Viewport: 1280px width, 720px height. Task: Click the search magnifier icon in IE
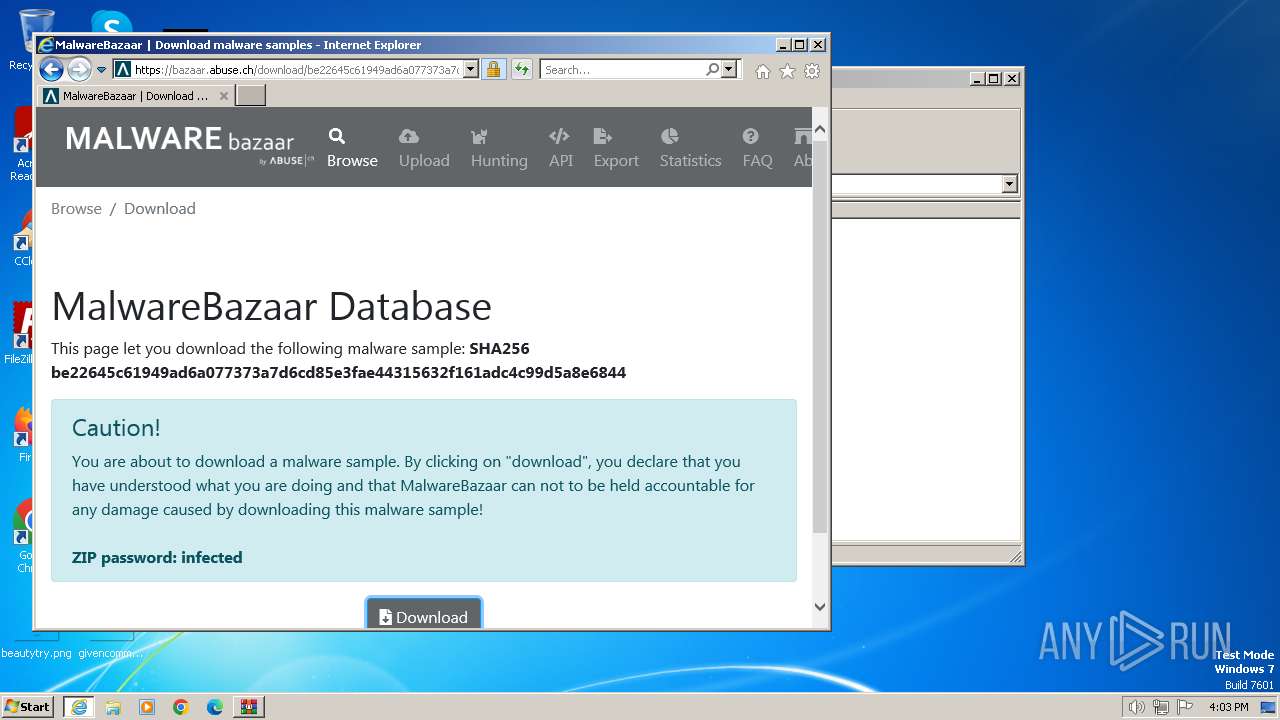click(x=712, y=70)
